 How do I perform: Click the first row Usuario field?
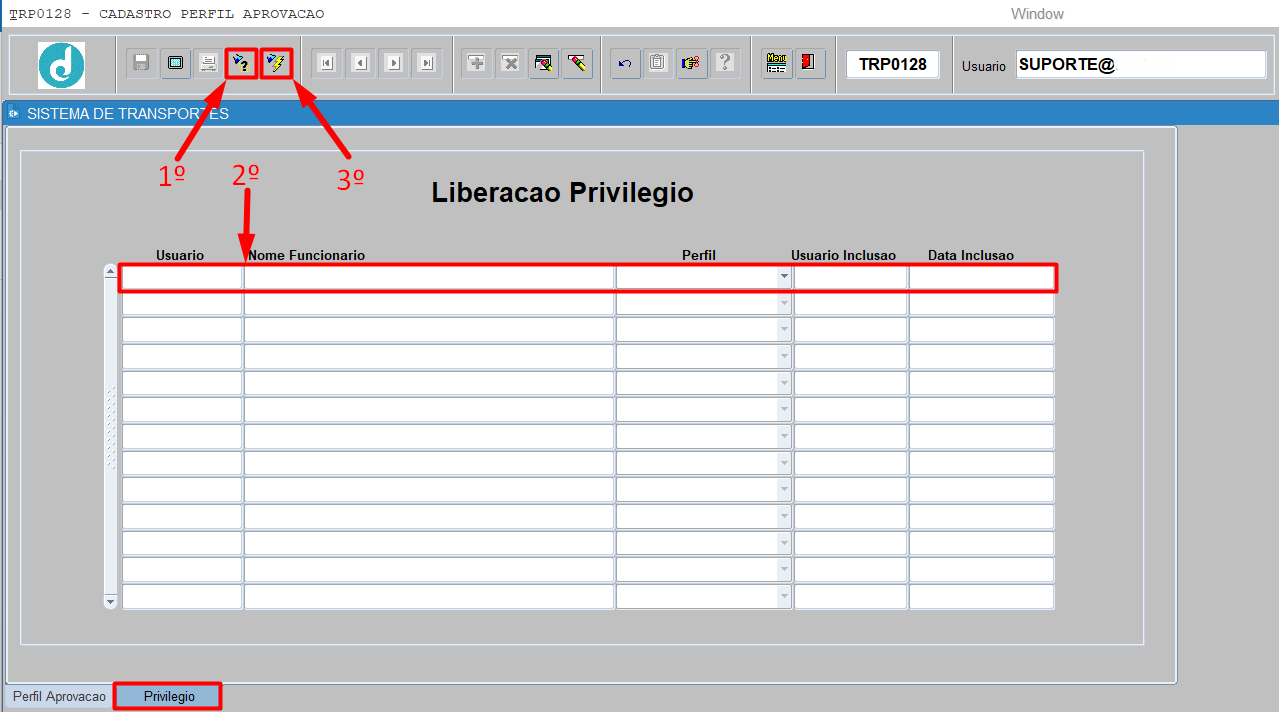[181, 278]
